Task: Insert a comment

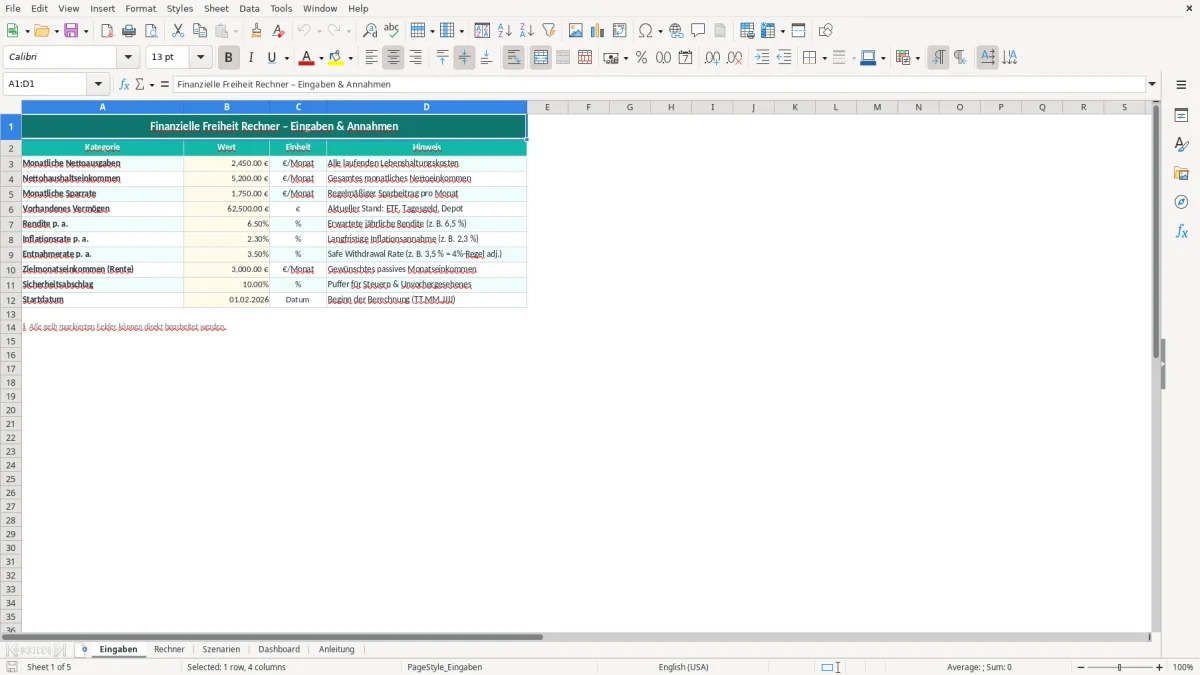Action: (x=698, y=31)
